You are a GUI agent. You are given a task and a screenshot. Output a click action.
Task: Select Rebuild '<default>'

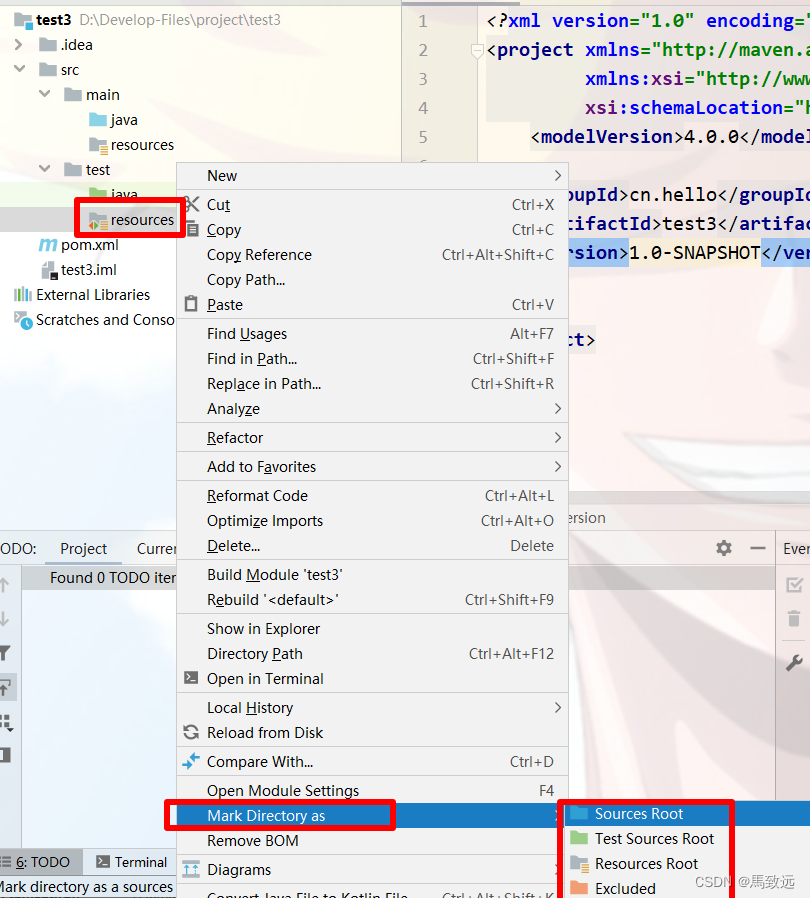372,600
